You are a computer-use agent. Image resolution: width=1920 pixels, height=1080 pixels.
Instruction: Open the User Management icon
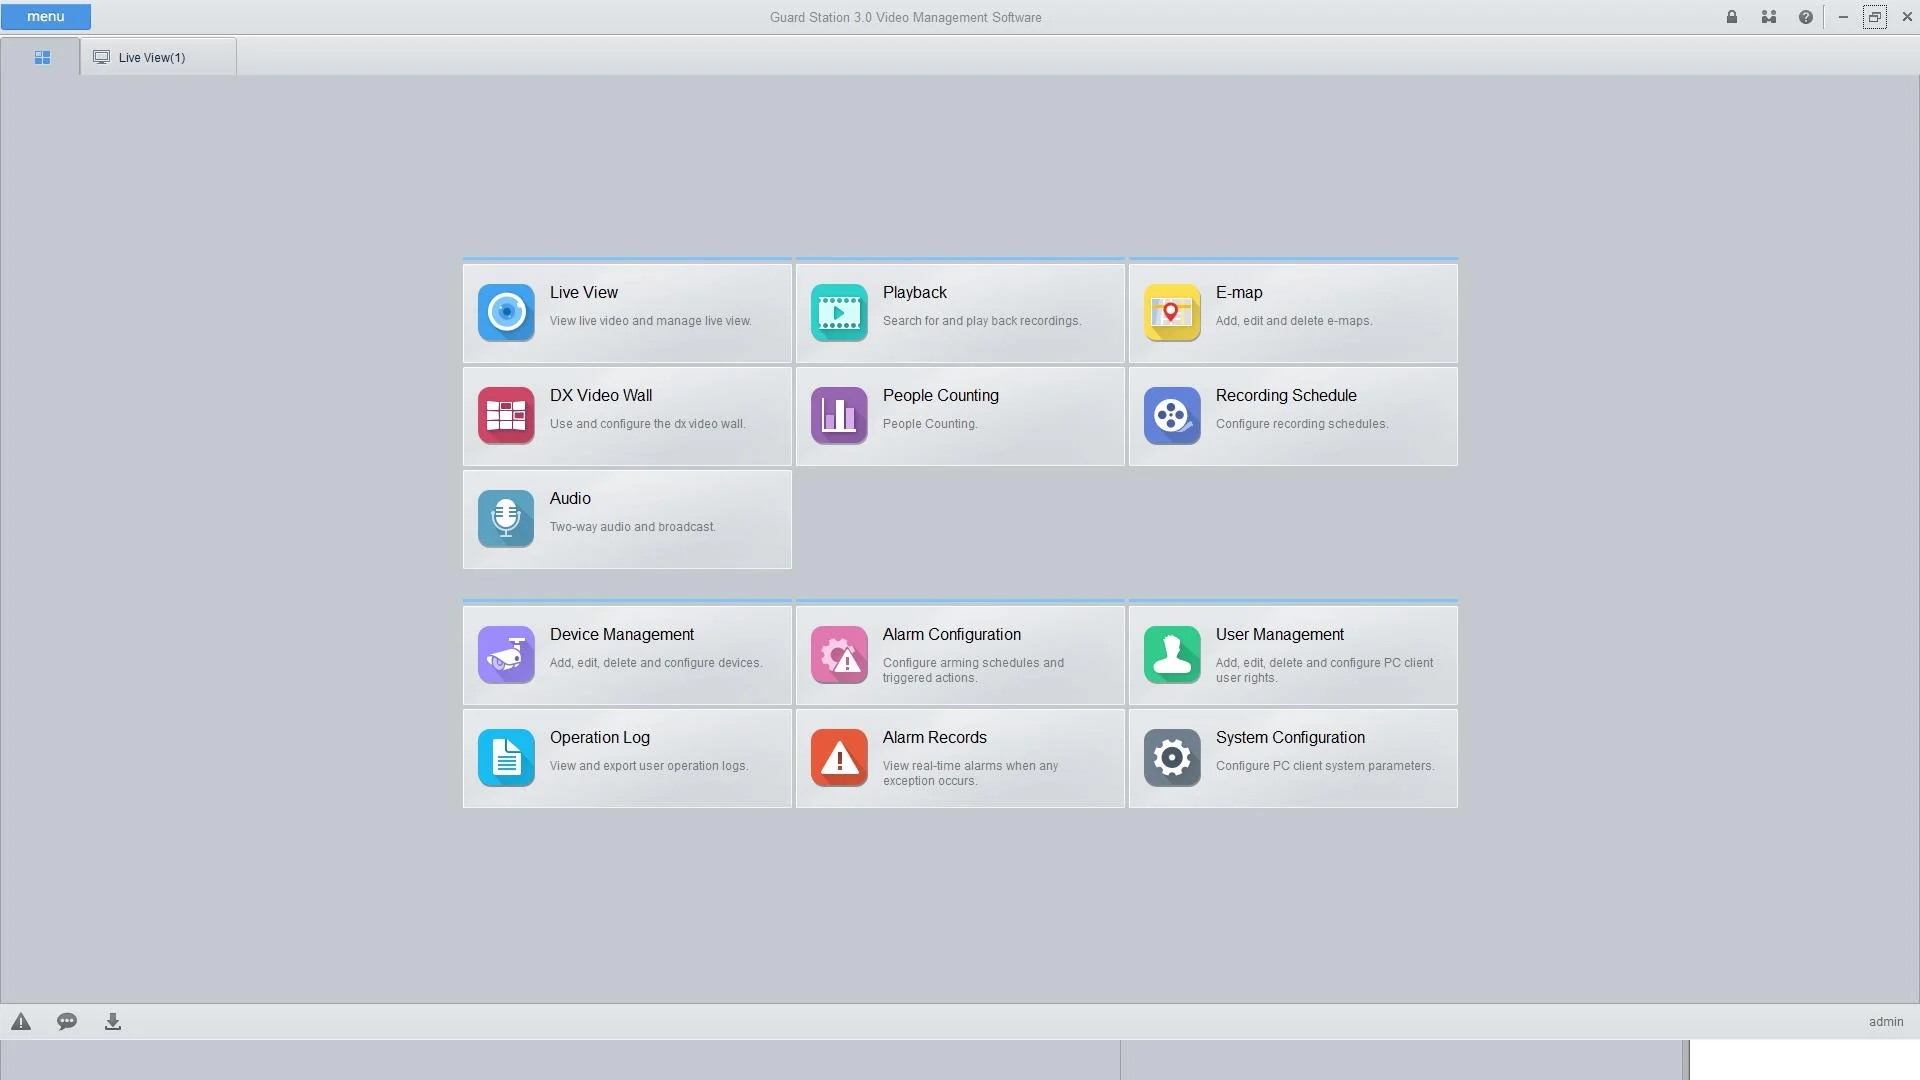pos(1172,655)
